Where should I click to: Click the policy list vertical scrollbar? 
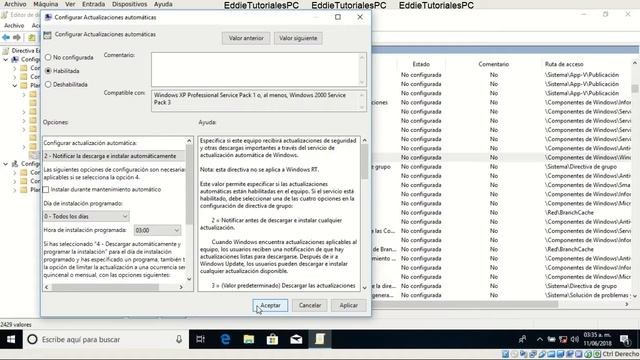[x=635, y=88]
